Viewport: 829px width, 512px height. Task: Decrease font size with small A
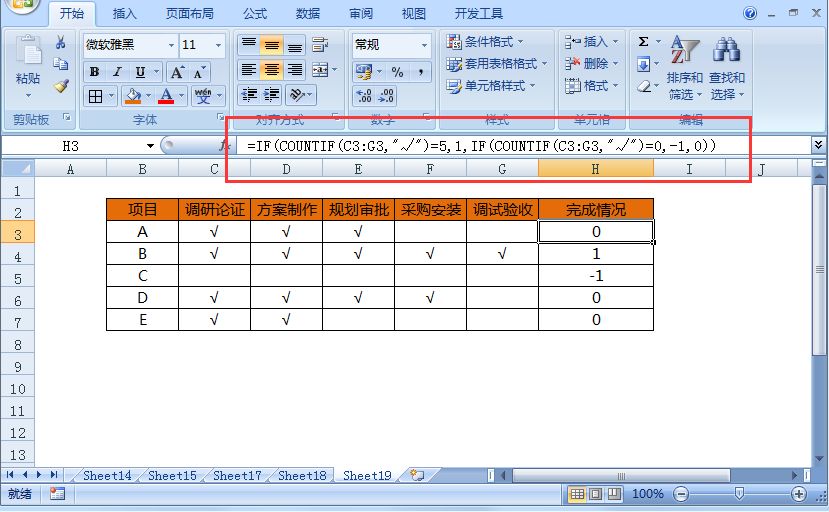coord(199,72)
